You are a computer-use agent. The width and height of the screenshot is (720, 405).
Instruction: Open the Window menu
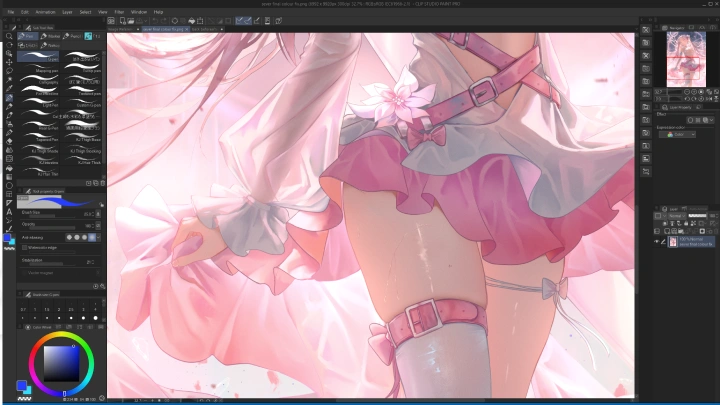point(139,12)
